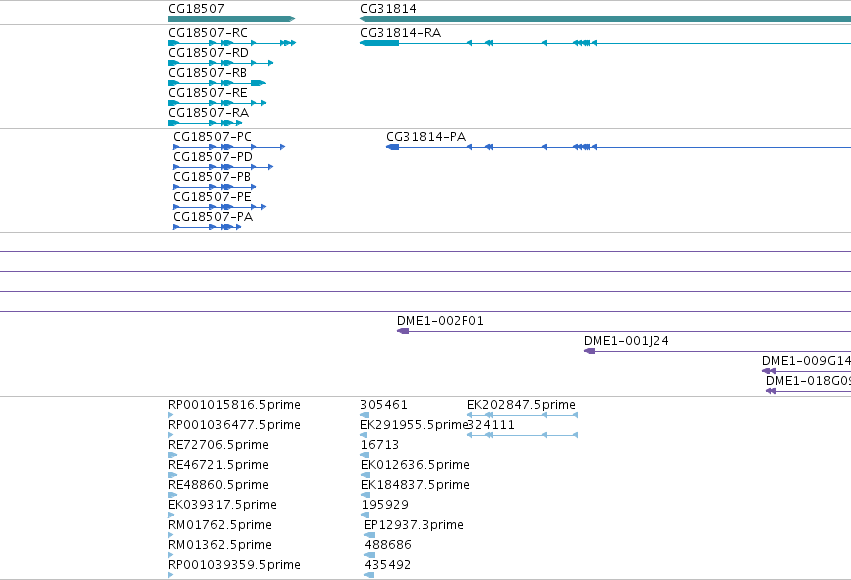Image resolution: width=851 pixels, height=580 pixels.
Task: Open the RE46721.5prime EST entry
Action: pyautogui.click(x=218, y=465)
